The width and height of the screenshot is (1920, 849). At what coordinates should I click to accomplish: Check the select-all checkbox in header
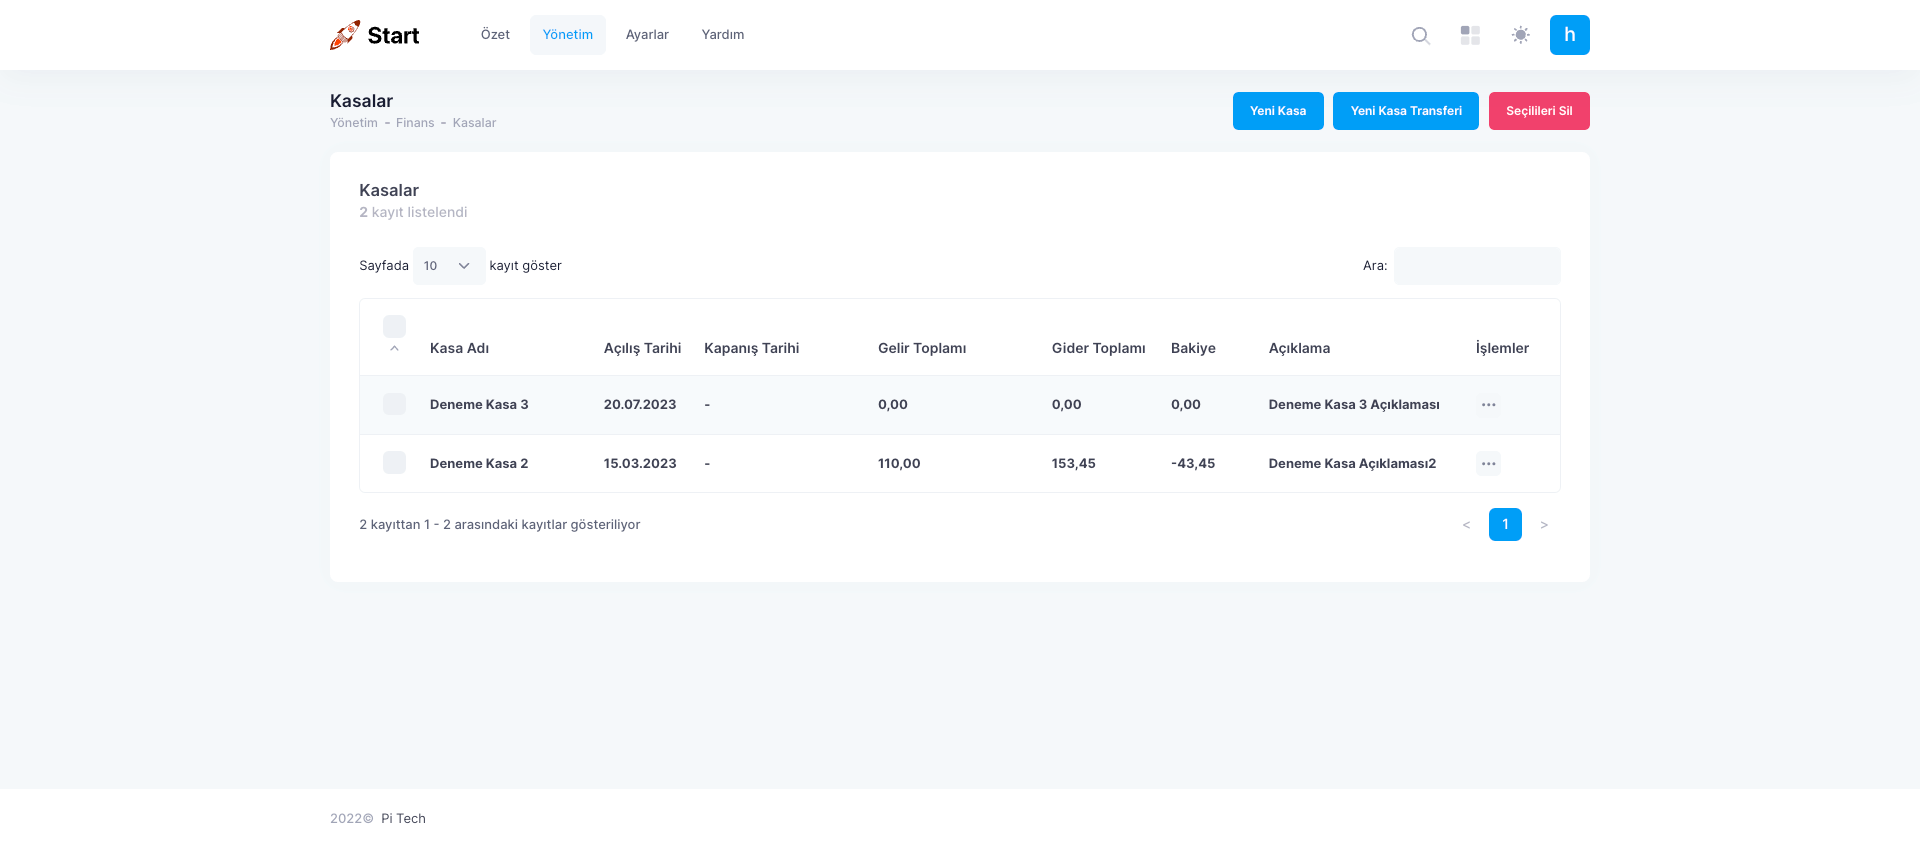pyautogui.click(x=394, y=326)
